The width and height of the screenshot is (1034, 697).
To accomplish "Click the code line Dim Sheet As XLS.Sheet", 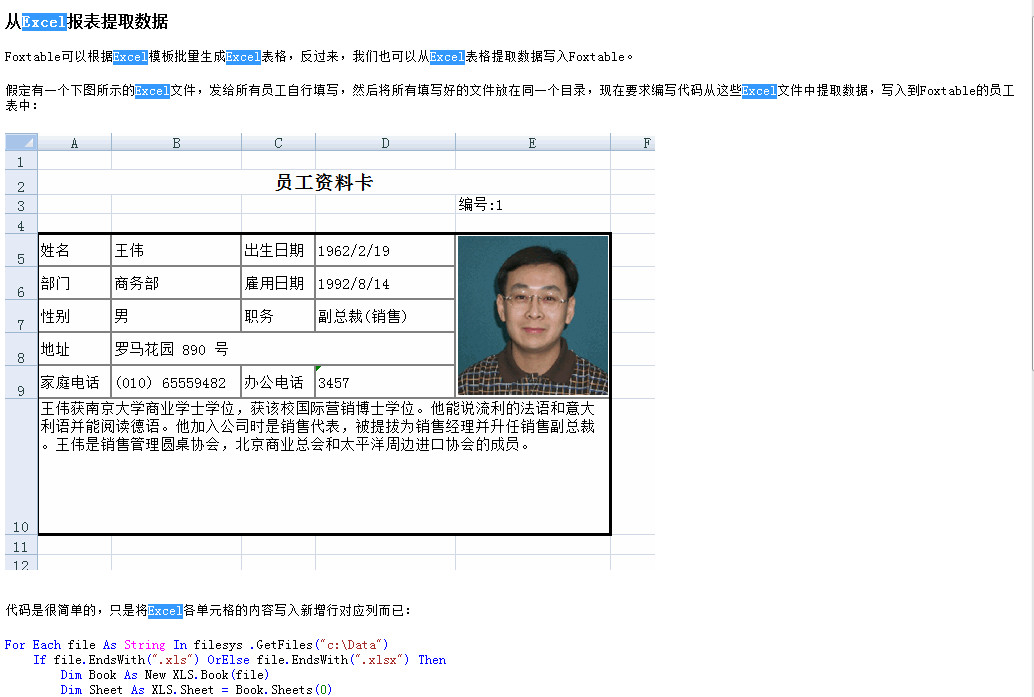I will tap(196, 690).
